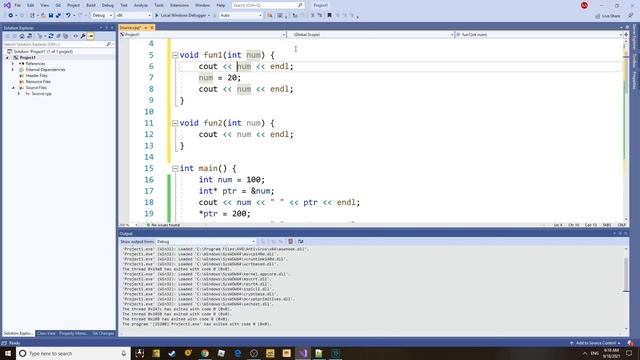640x360 pixels.
Task: Collapse the Project1 tree node
Action: click(7, 58)
